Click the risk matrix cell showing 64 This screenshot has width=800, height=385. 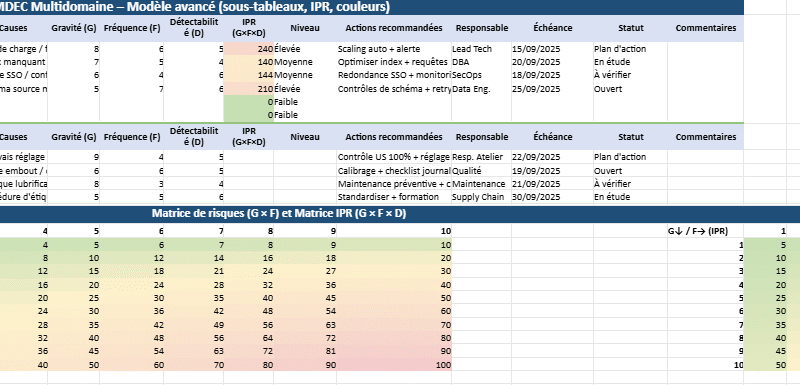coord(249,339)
